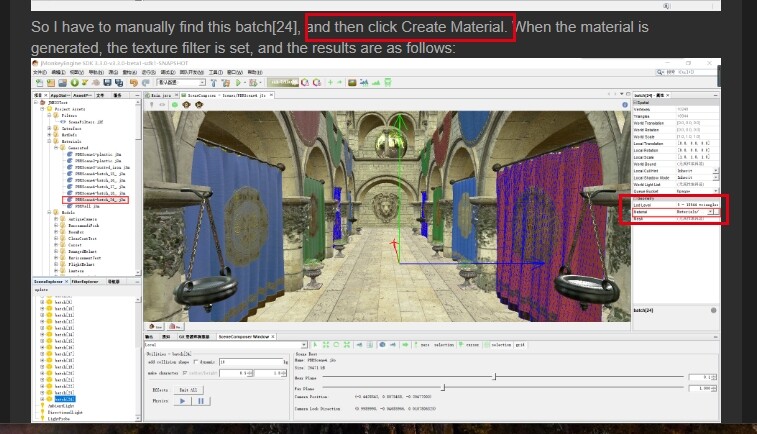Click the Far Plane slider handle

[x=443, y=387]
